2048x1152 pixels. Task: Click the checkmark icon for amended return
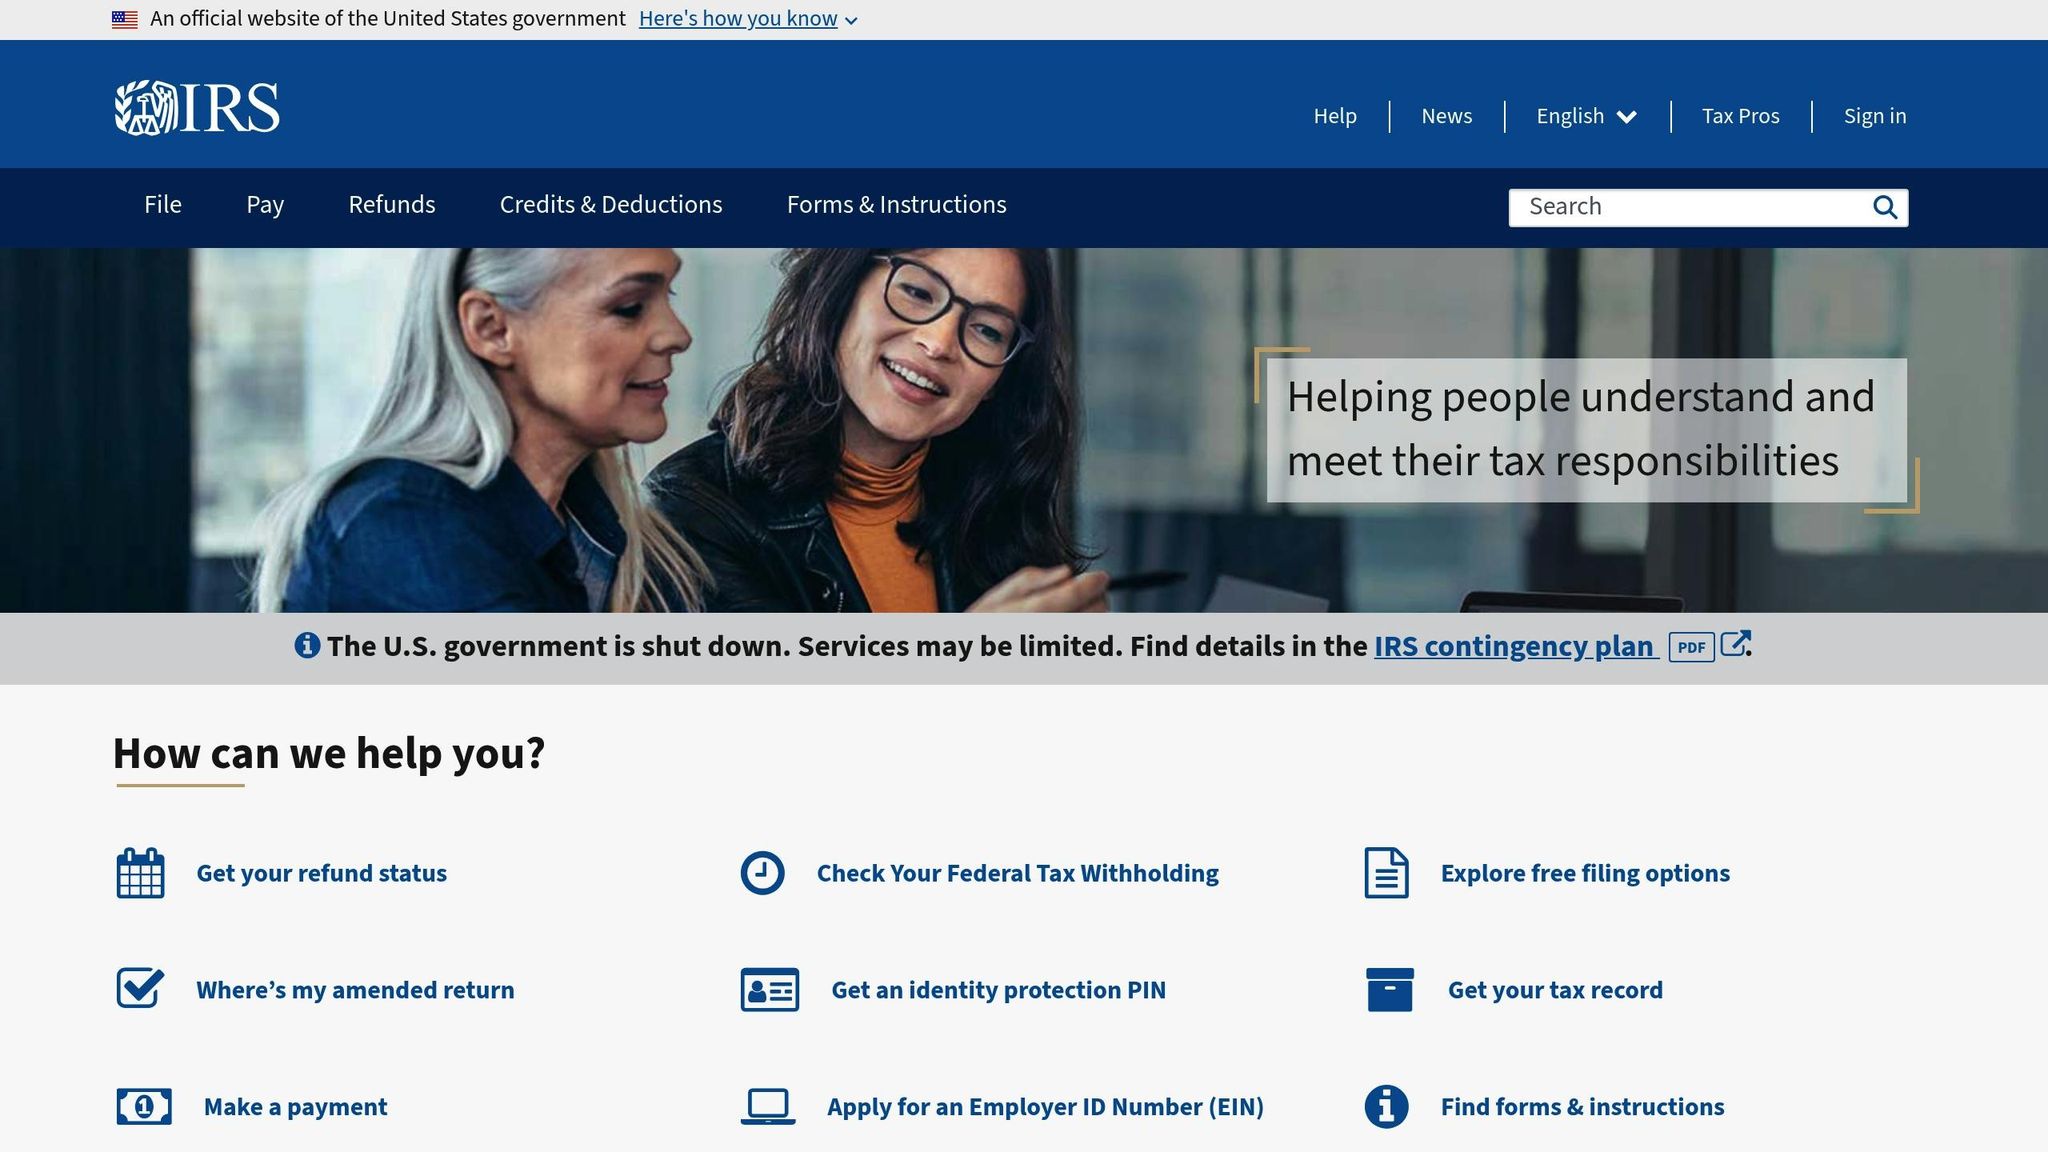pos(140,989)
